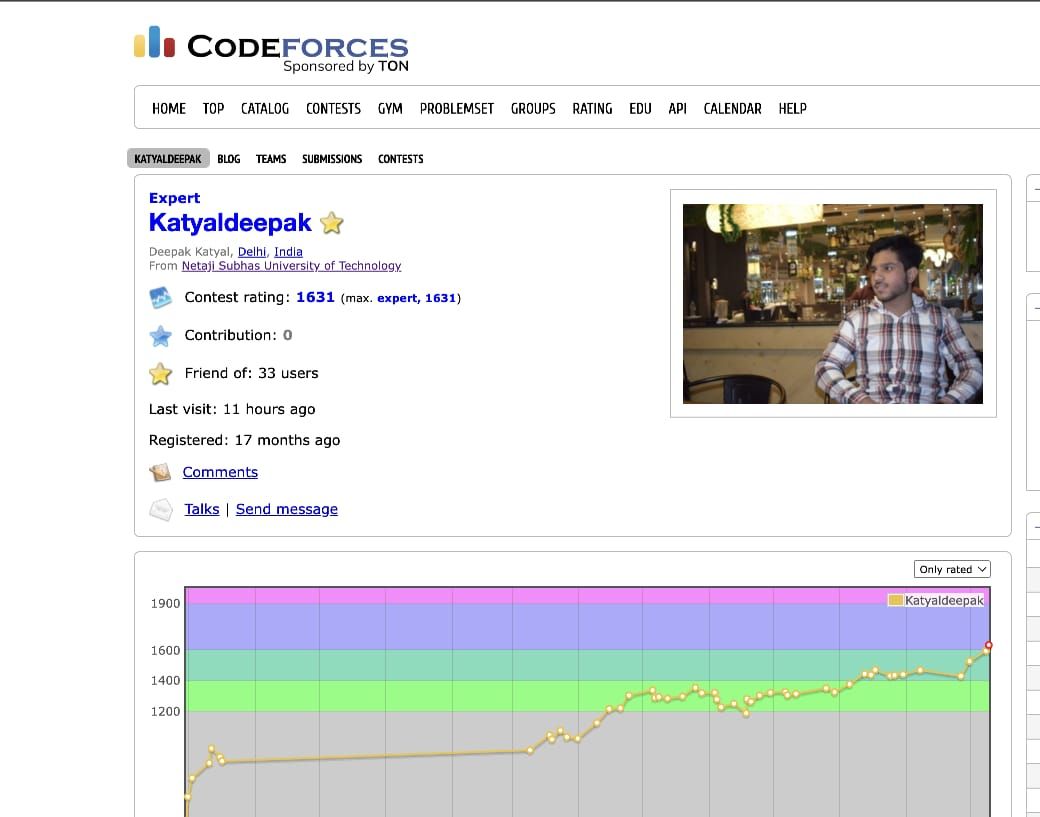Click the yellow Friend of star icon

click(x=160, y=374)
